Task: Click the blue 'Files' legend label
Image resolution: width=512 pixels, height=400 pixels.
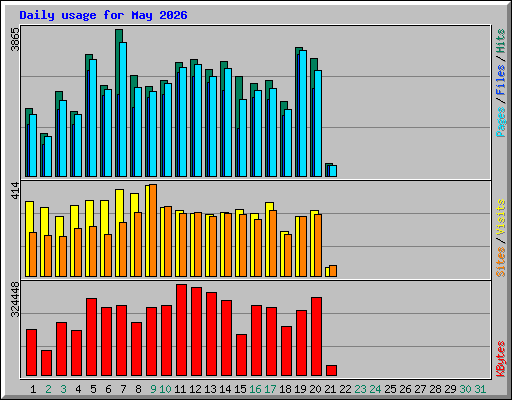Action: [500, 80]
